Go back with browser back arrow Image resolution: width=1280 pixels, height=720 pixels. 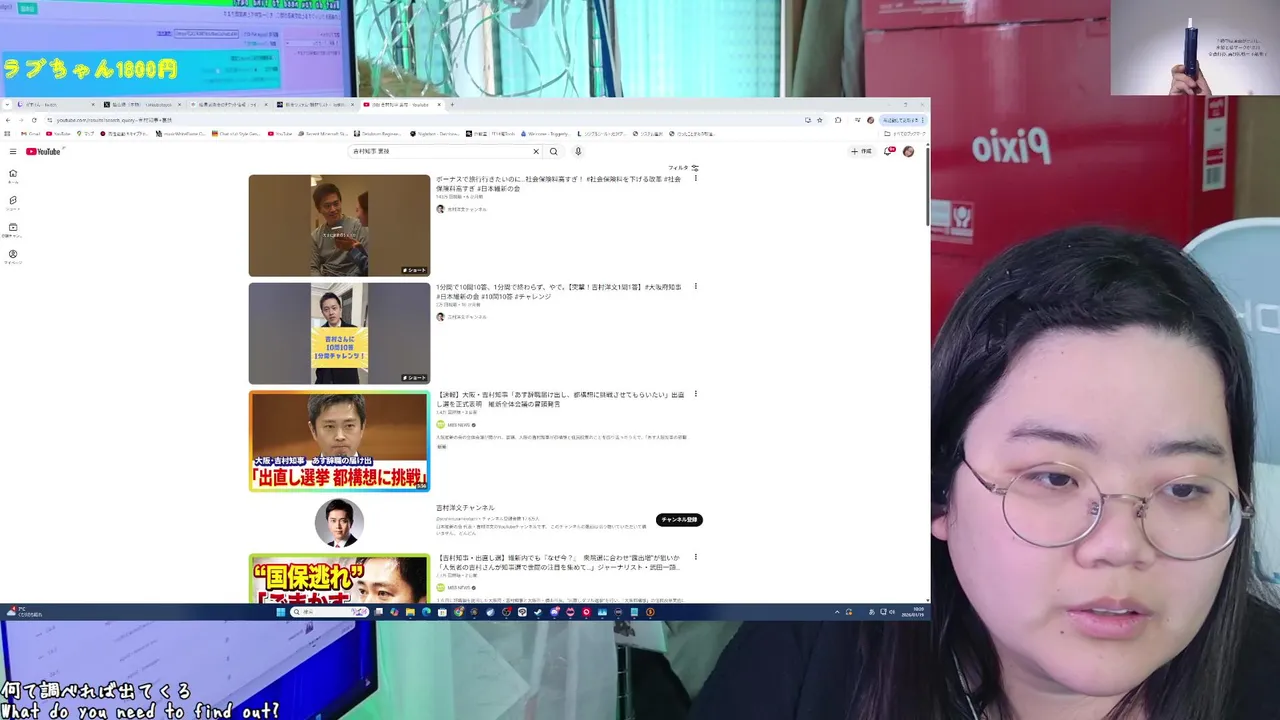coord(8,120)
